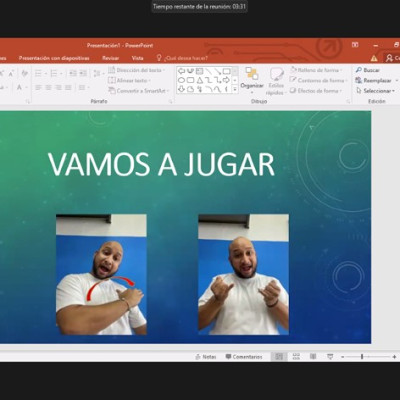Toggle the Comentarios comments pane

[x=244, y=357]
